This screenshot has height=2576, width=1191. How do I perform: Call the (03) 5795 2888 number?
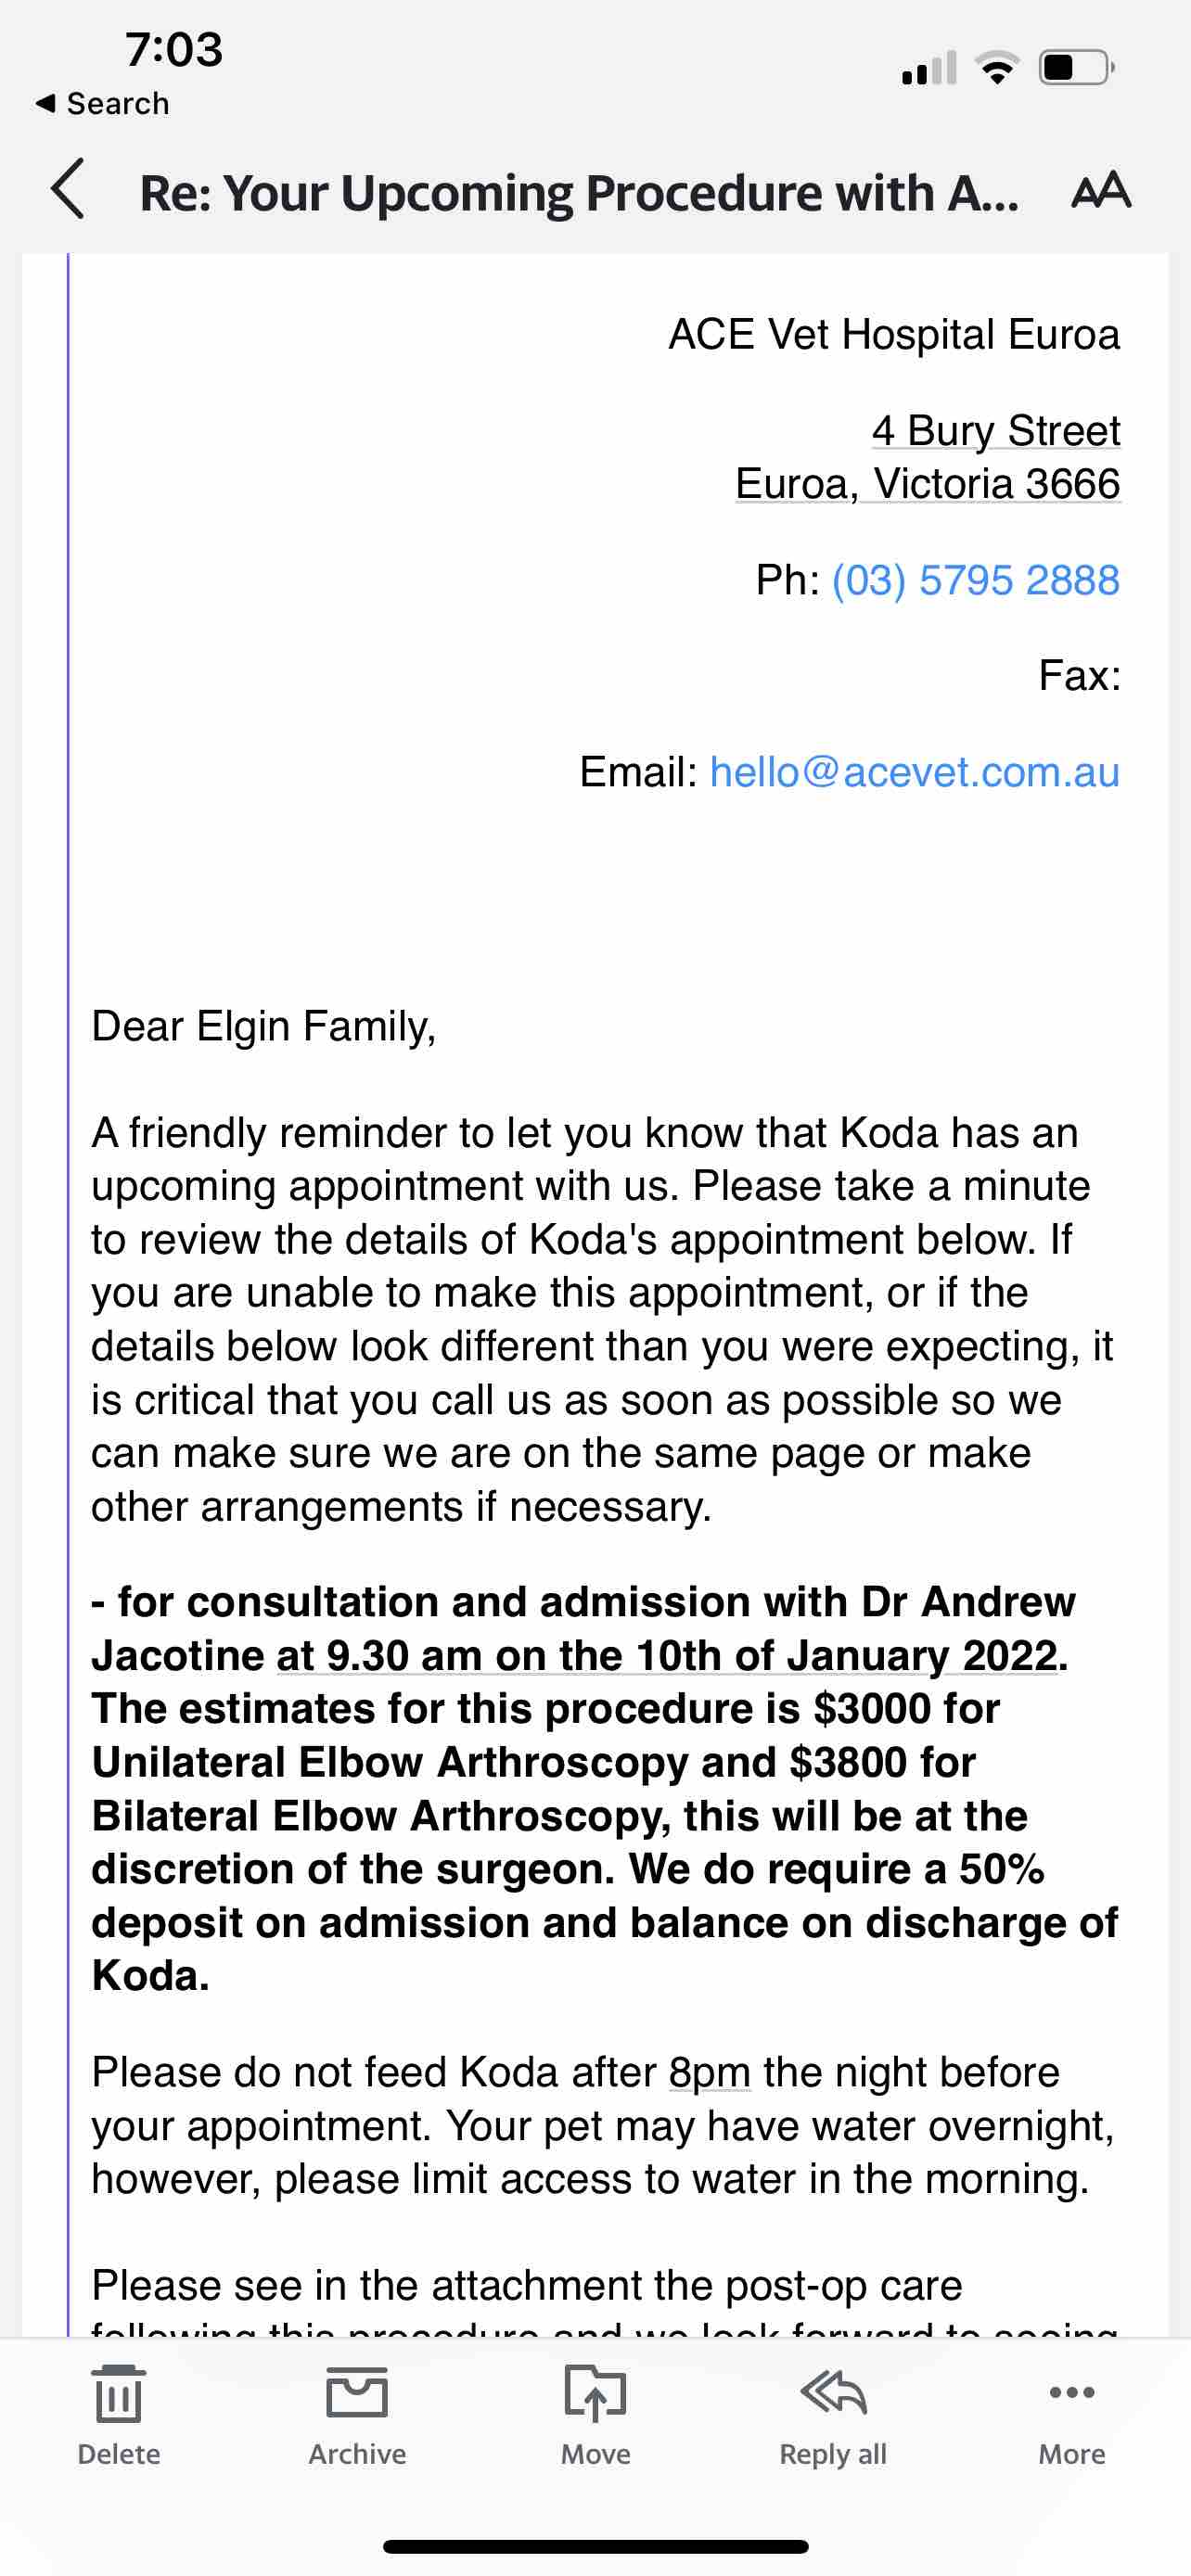point(975,580)
